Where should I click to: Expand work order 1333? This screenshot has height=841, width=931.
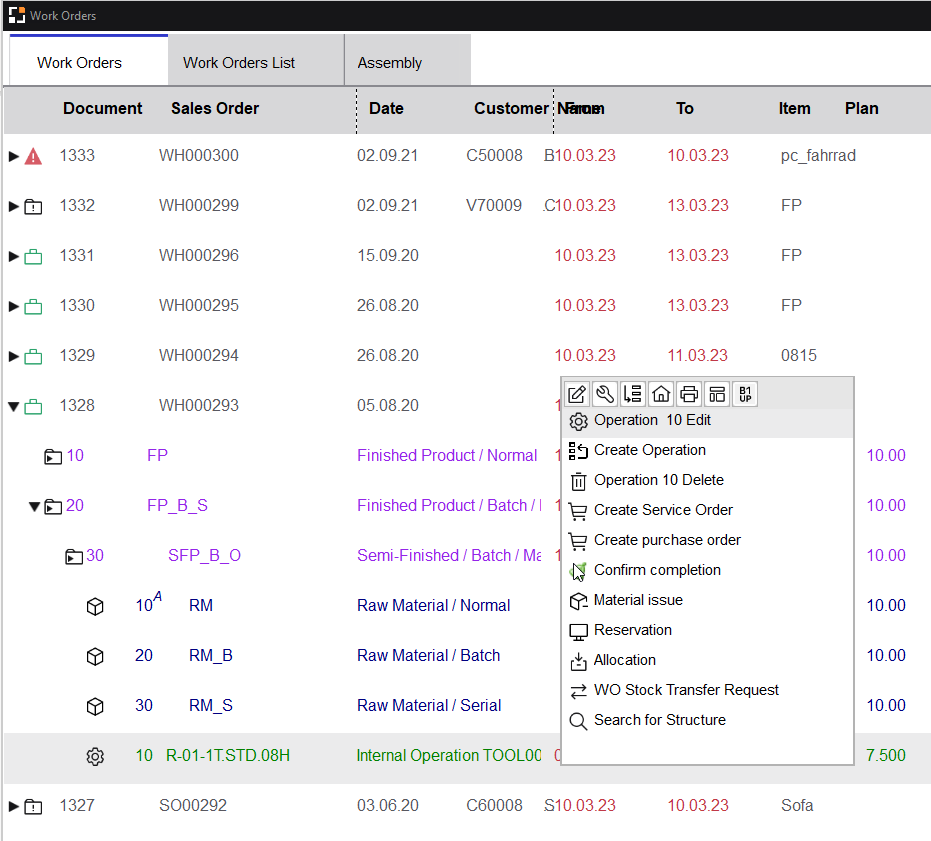tap(14, 156)
